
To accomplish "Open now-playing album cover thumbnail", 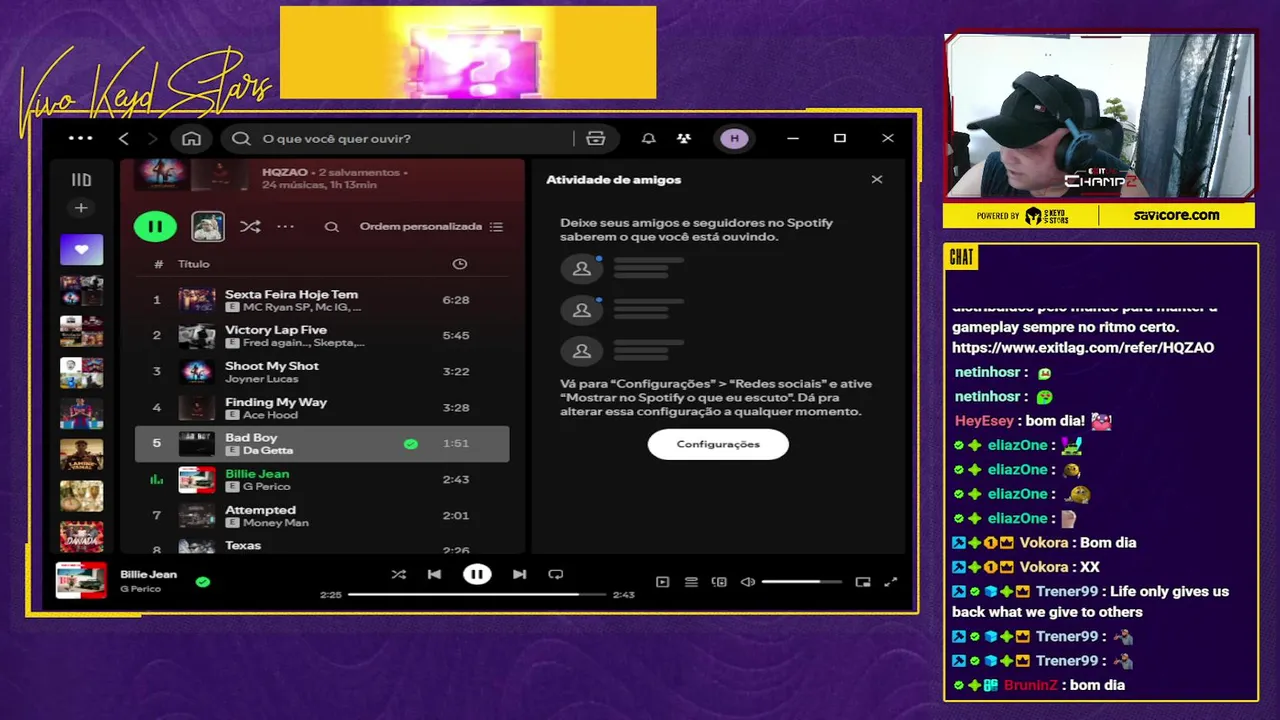I will 81,580.
